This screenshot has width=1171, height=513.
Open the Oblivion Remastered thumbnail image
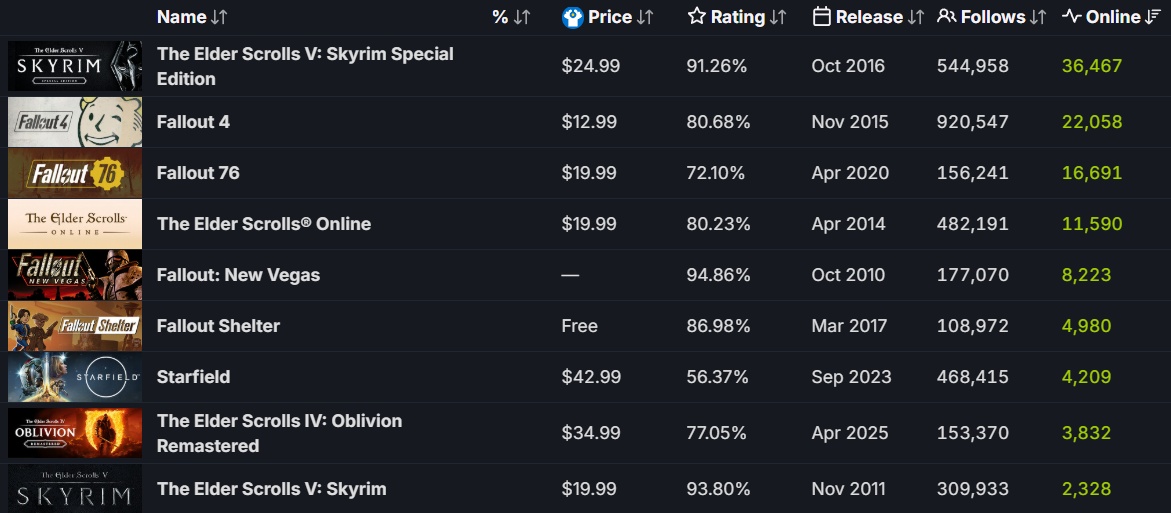click(75, 433)
